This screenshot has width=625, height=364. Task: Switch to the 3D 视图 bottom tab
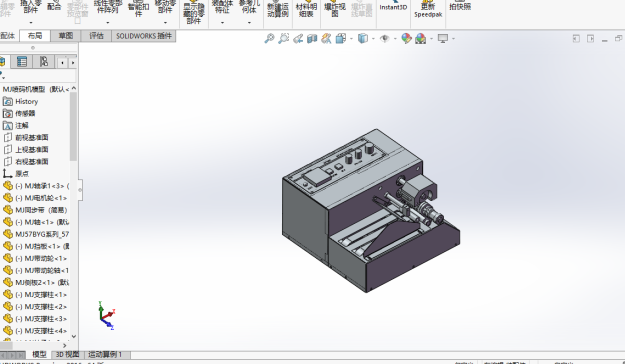click(x=67, y=354)
